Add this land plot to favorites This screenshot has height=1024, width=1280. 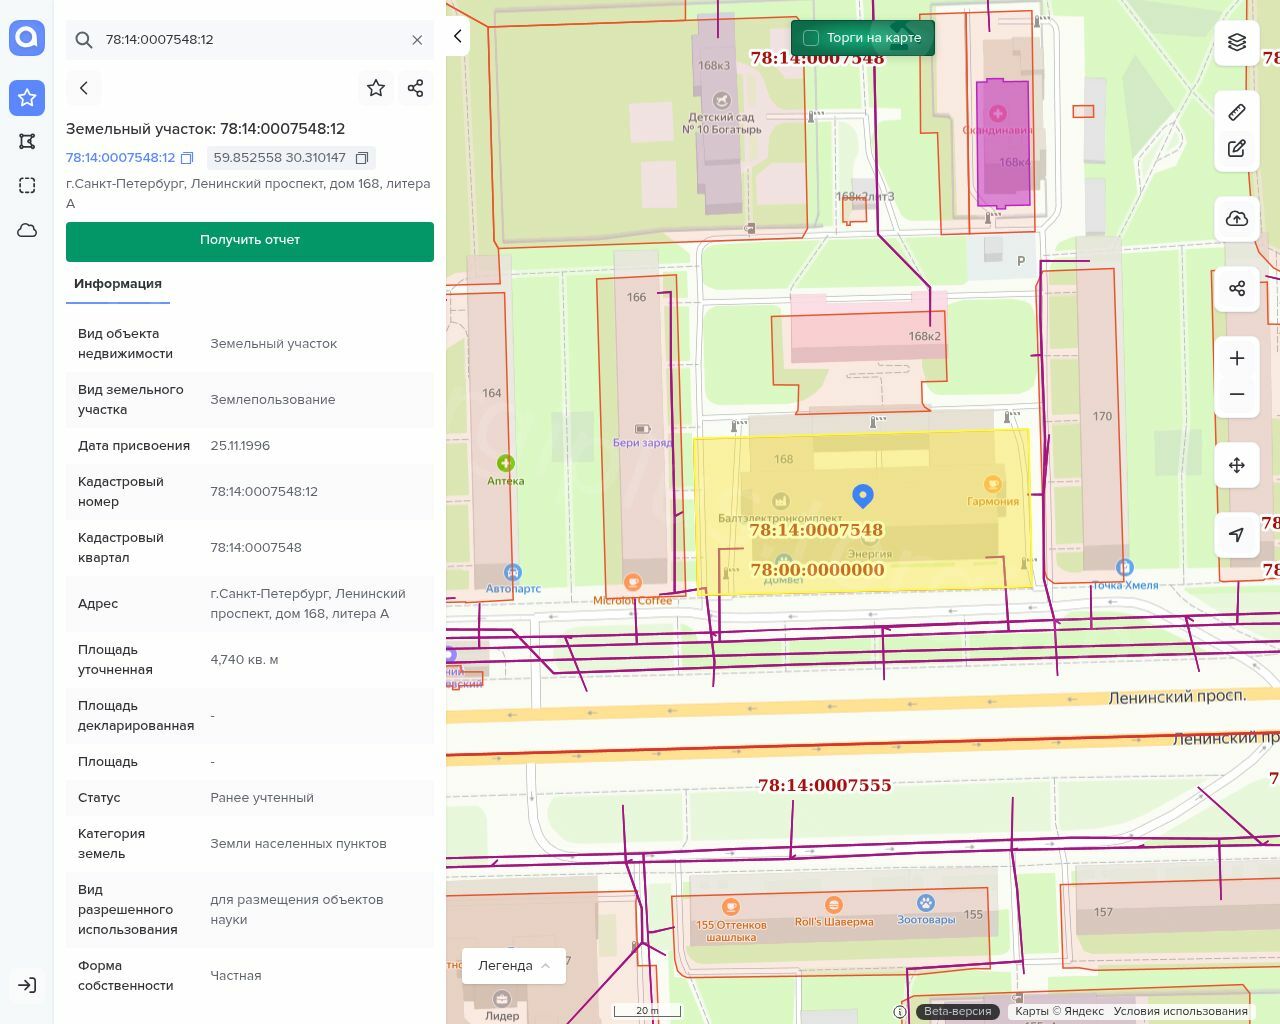(376, 88)
